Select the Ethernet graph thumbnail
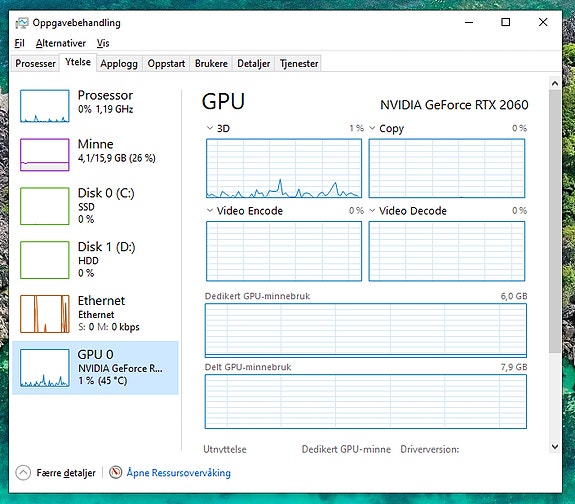This screenshot has width=575, height=504. click(45, 314)
